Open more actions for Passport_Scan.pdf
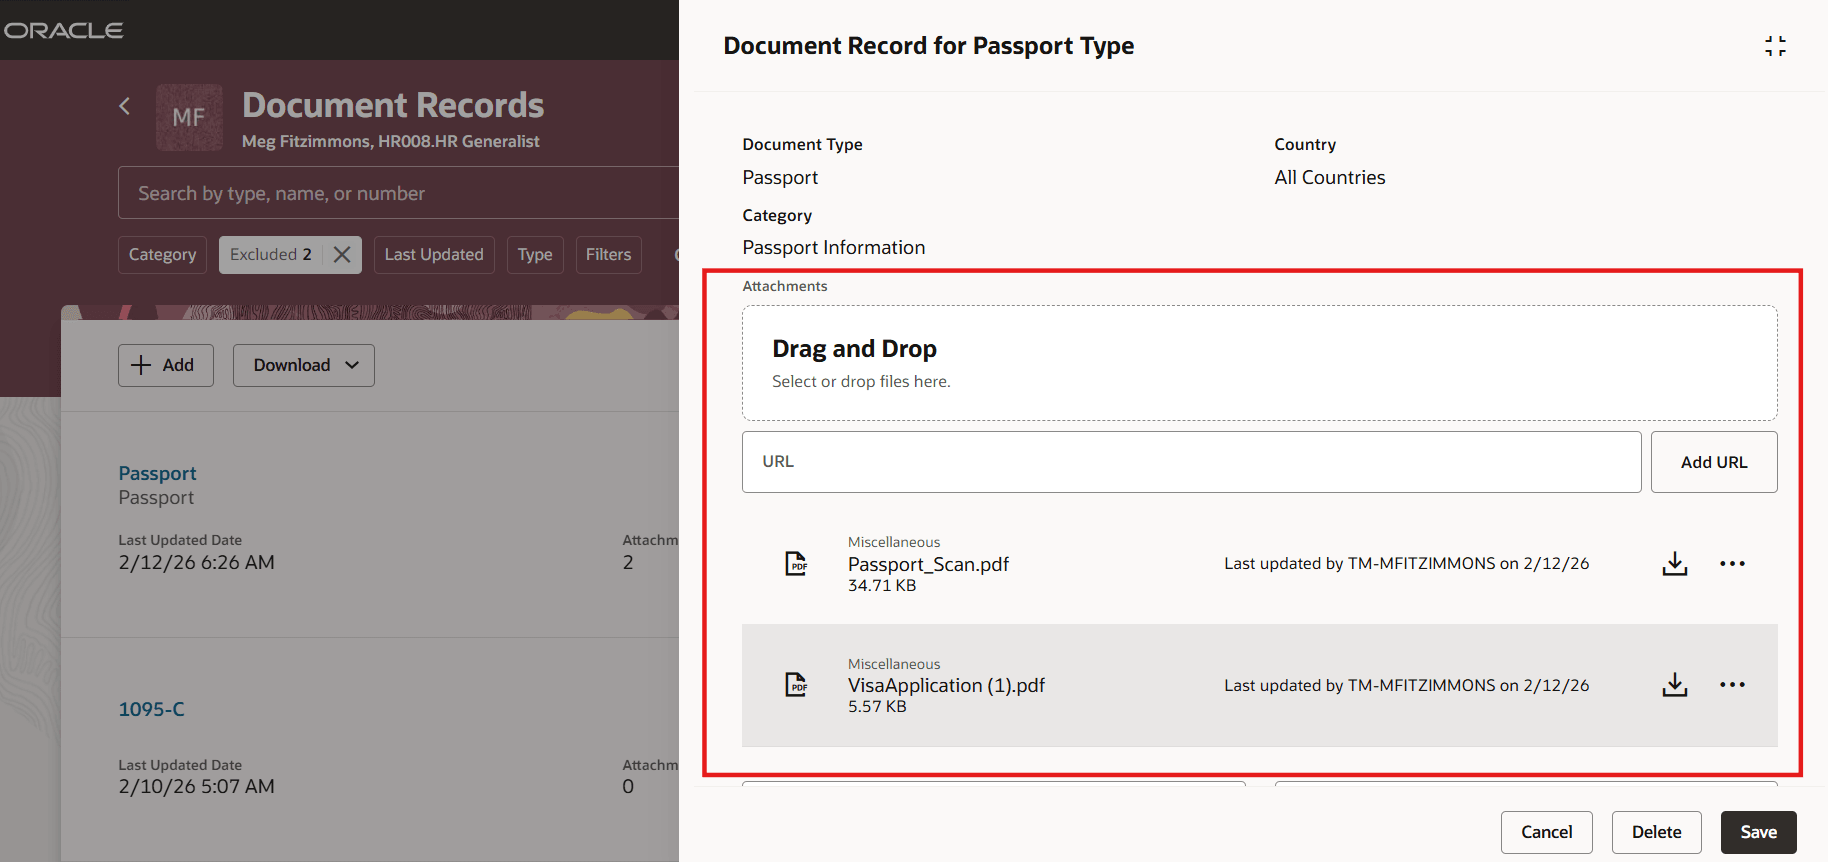Screen dimensions: 1828x862 (x=1733, y=564)
